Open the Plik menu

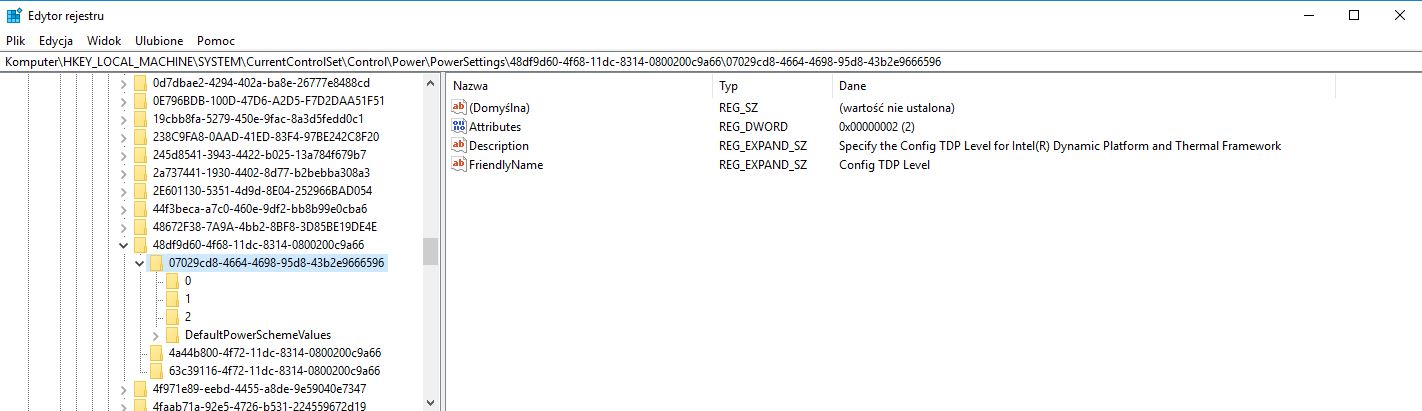coord(15,41)
